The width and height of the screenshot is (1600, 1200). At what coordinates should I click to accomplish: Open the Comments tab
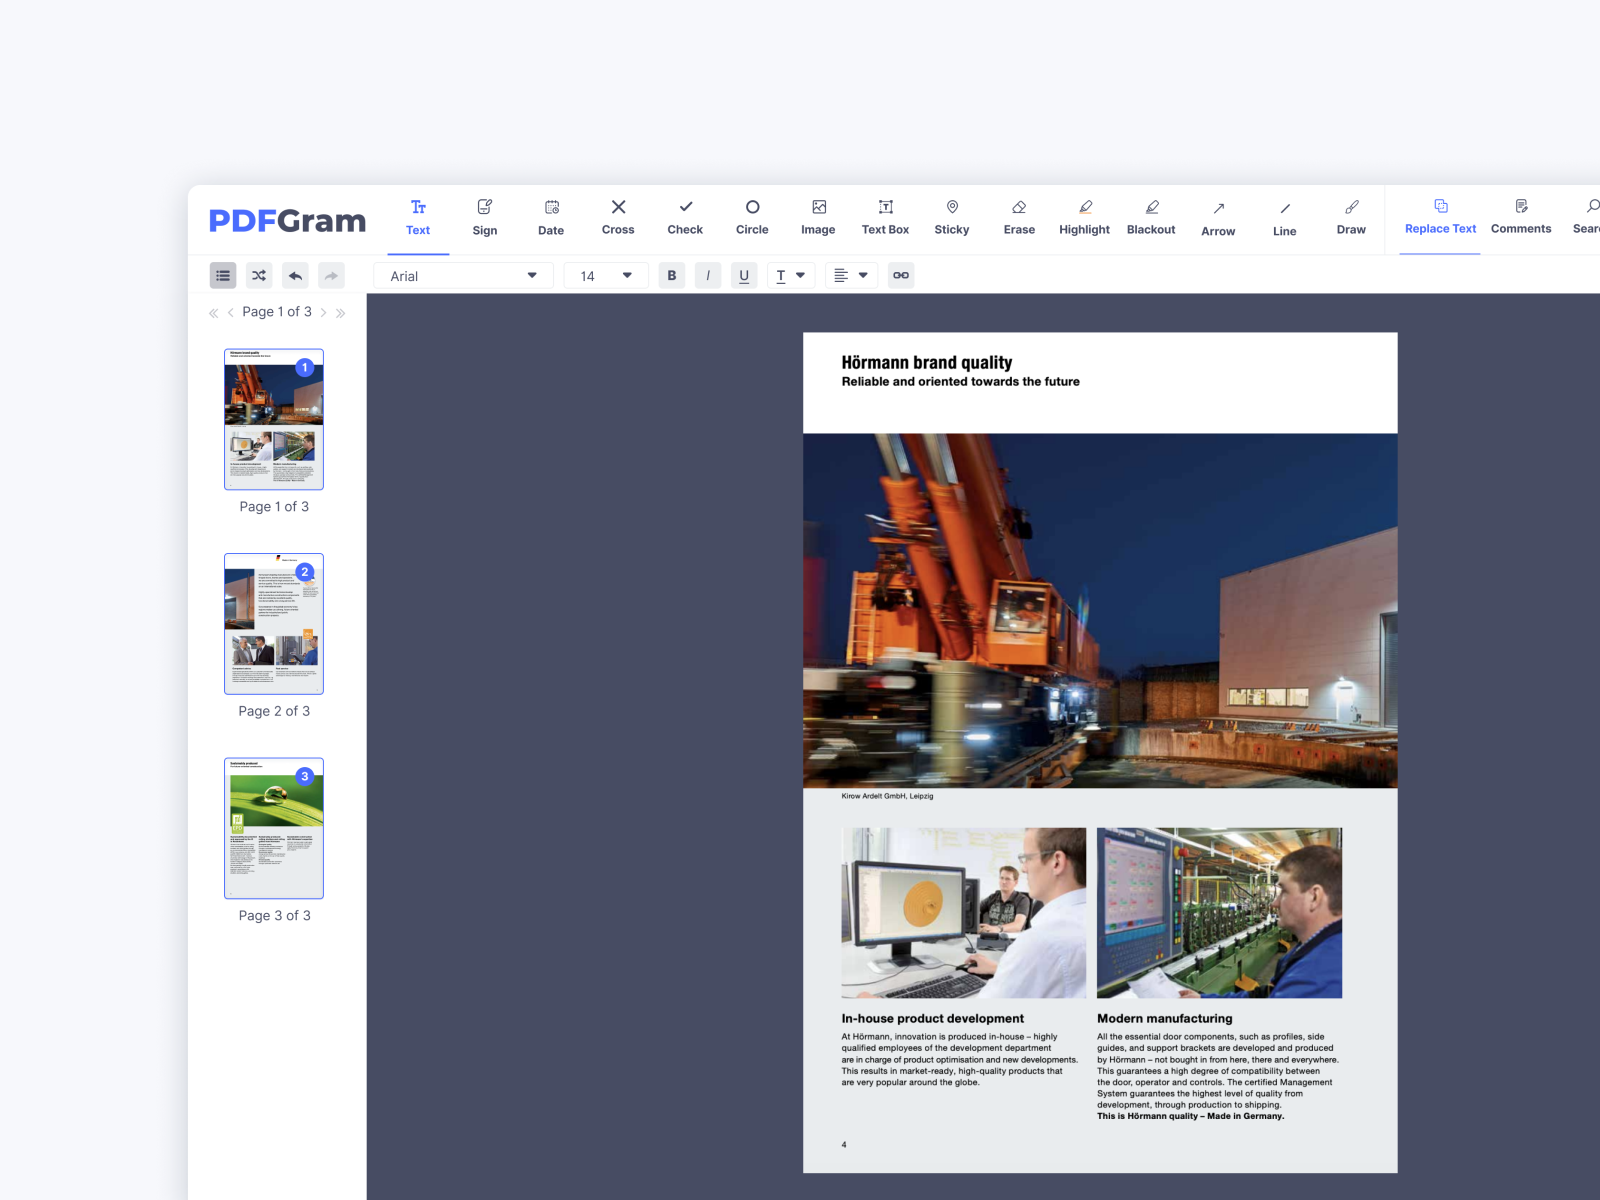(x=1521, y=217)
